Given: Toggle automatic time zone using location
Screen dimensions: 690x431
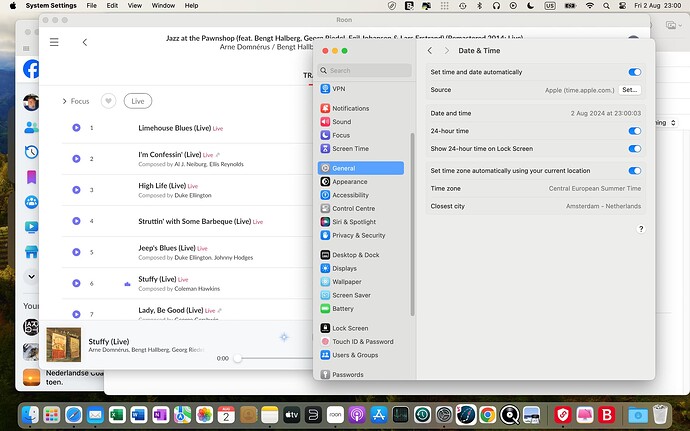Looking at the screenshot, I should [635, 171].
